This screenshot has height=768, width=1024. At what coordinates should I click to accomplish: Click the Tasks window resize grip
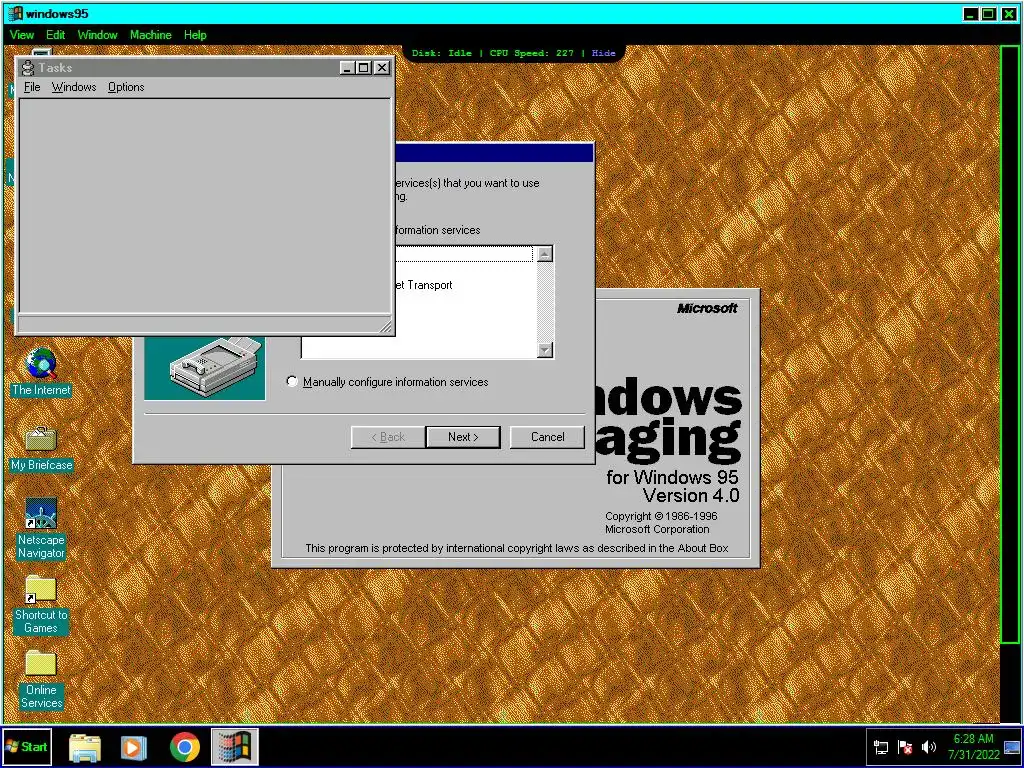385,326
